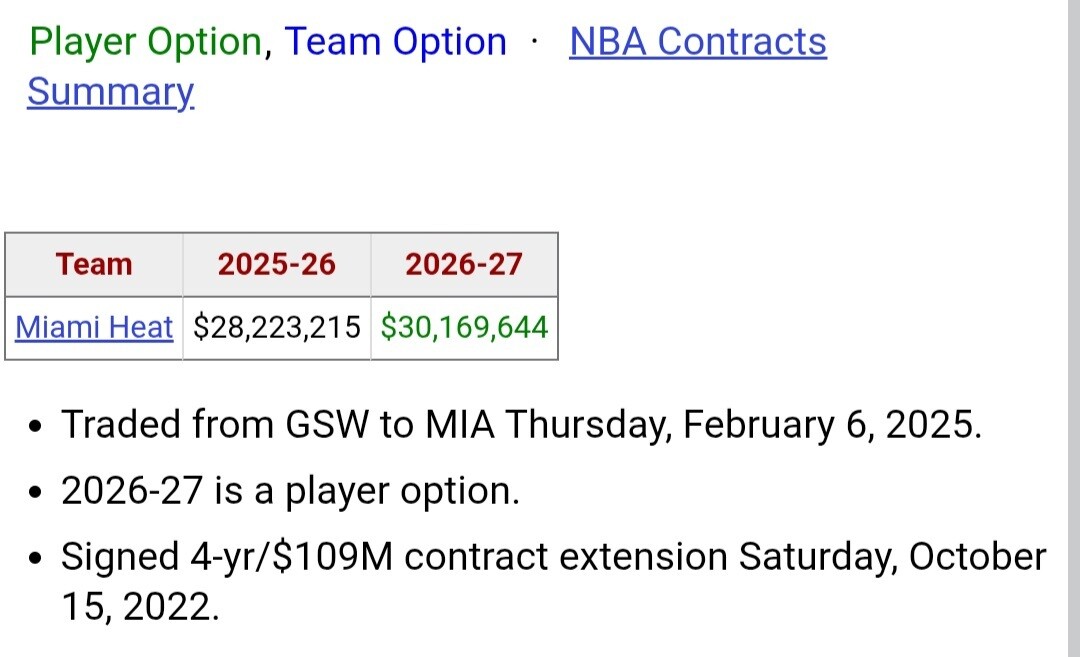The height and width of the screenshot is (657, 1080).
Task: Select the 2026-27 column header
Action: tap(464, 264)
